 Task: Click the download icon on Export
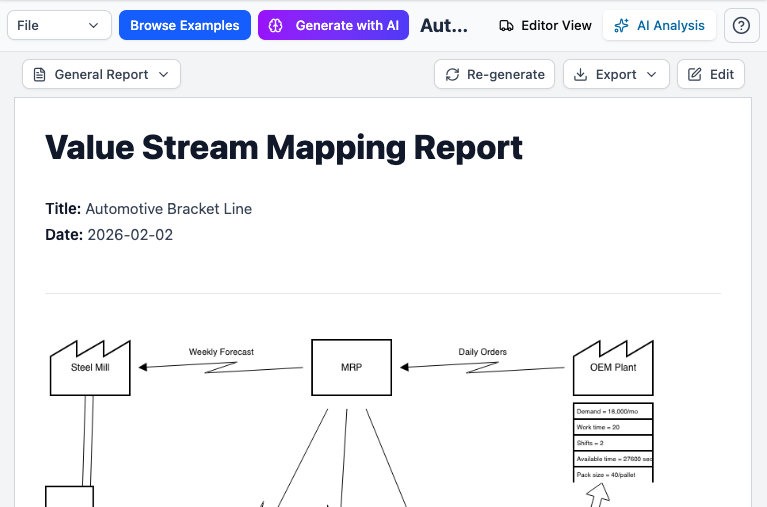tap(581, 74)
